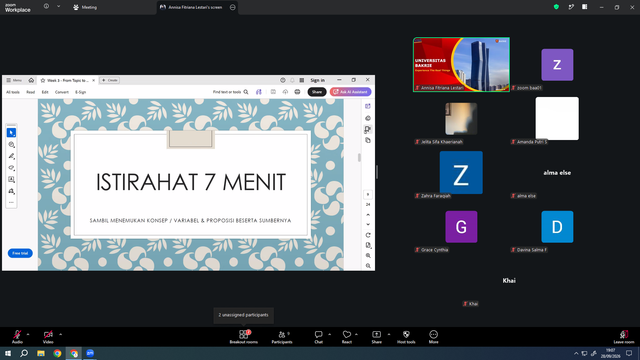This screenshot has width=640, height=360.
Task: Expand audio options arrow next to Audio
Action: (28, 334)
